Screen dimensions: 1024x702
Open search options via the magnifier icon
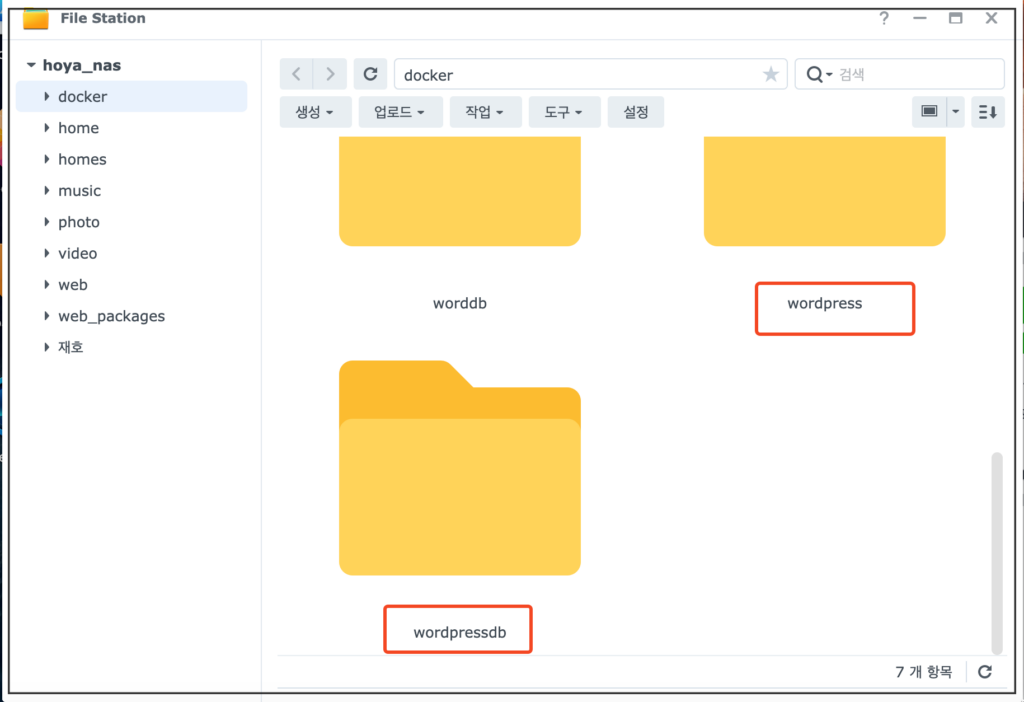(x=818, y=74)
